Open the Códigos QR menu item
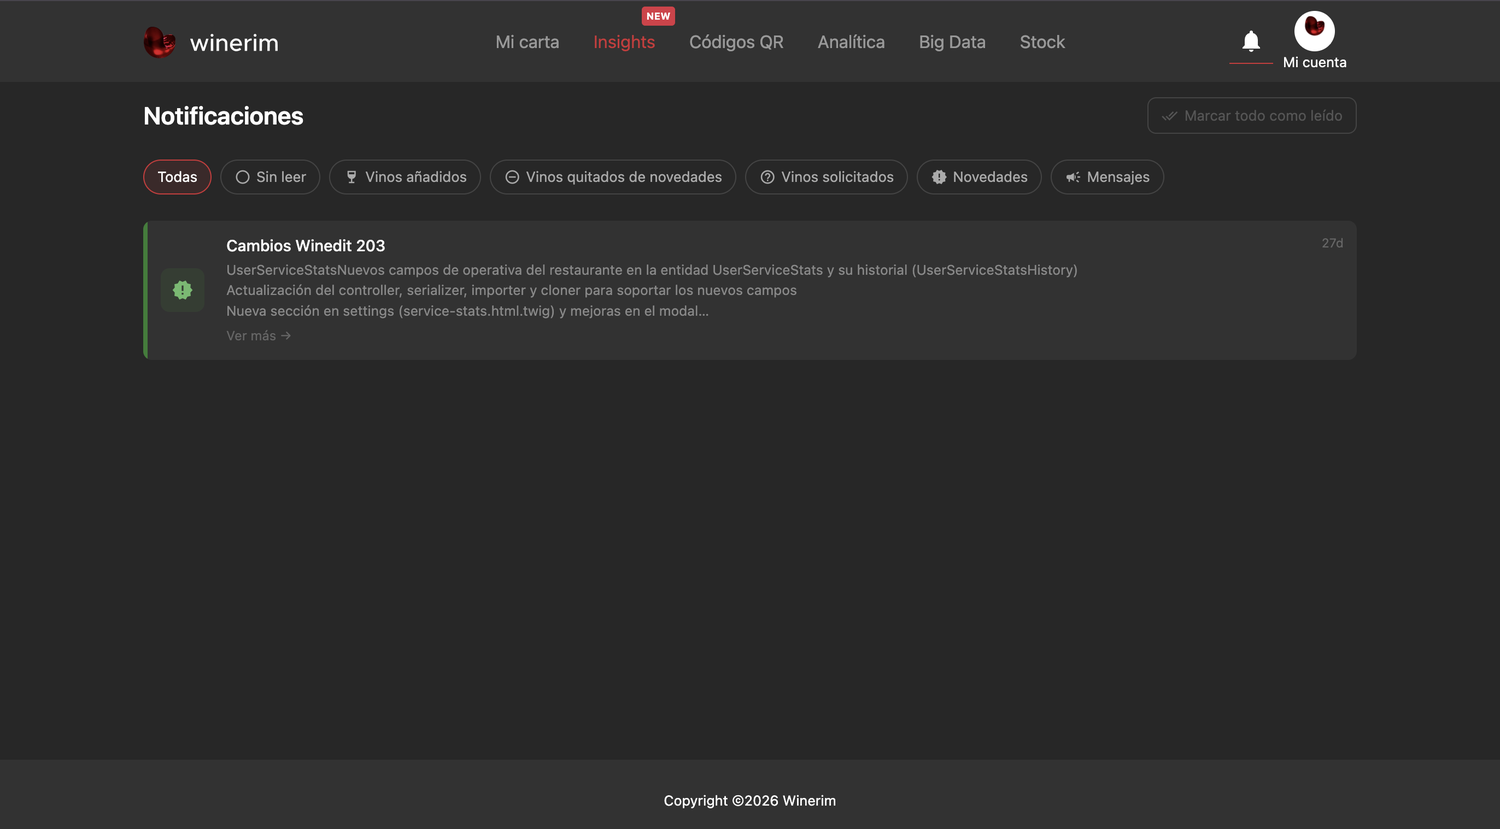 click(736, 42)
